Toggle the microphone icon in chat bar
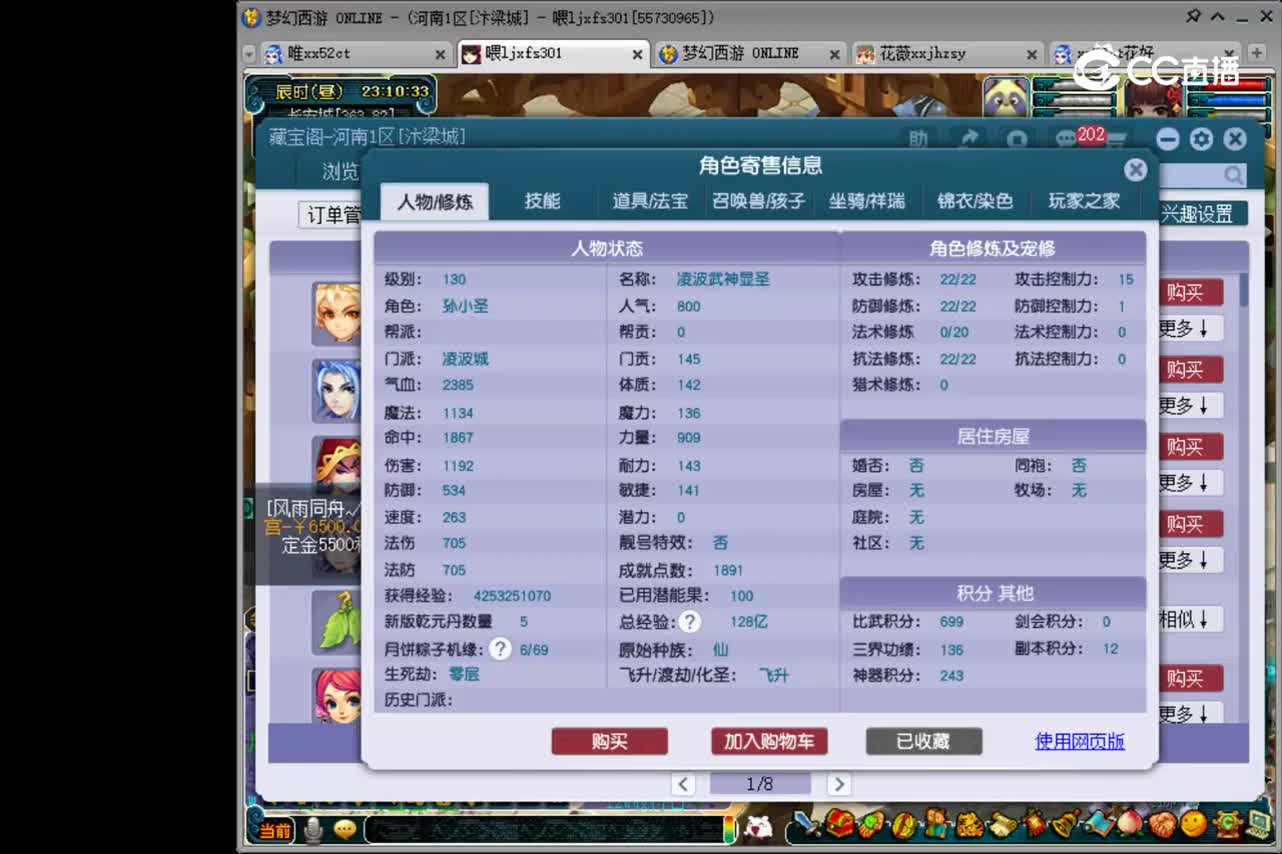 coord(313,829)
